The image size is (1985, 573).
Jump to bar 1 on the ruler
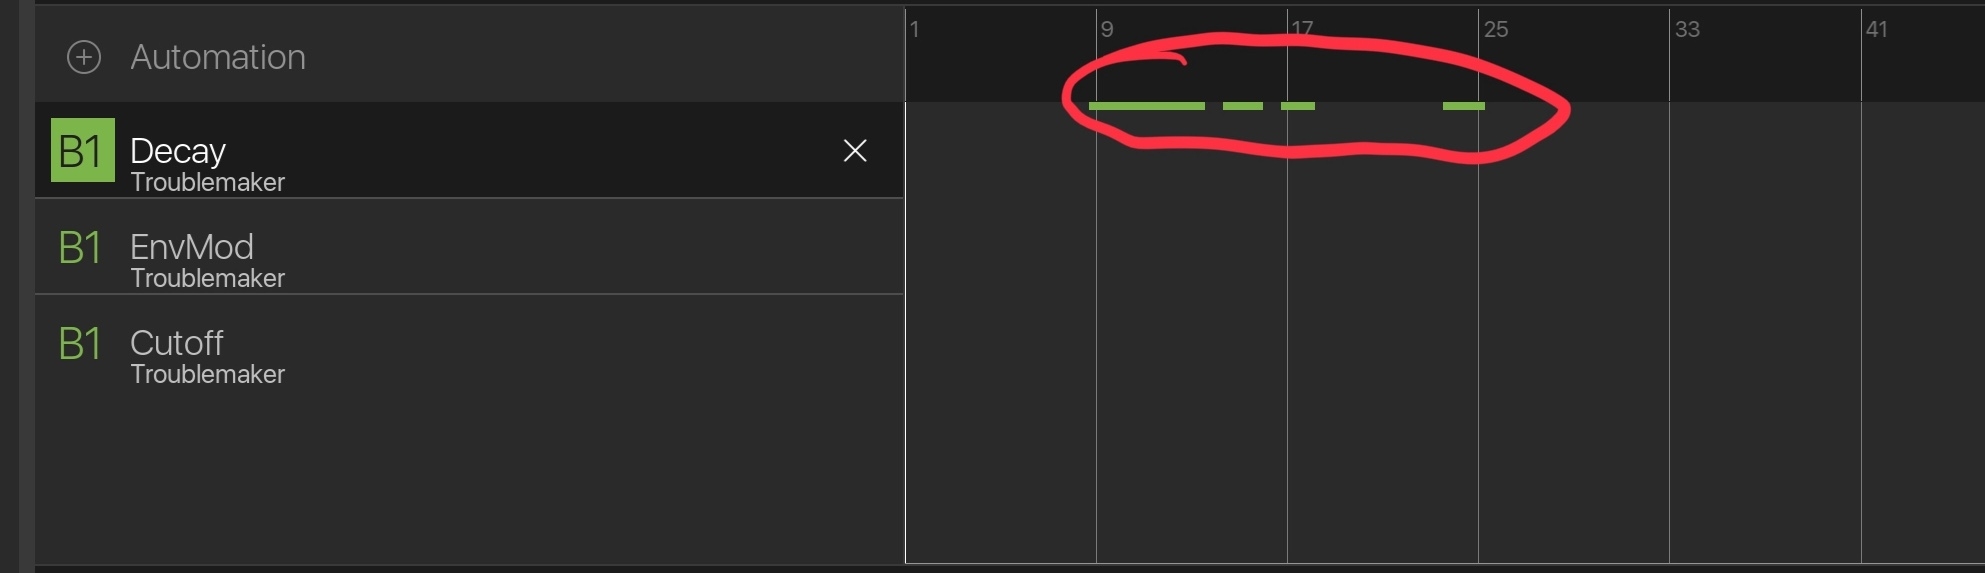[x=914, y=30]
